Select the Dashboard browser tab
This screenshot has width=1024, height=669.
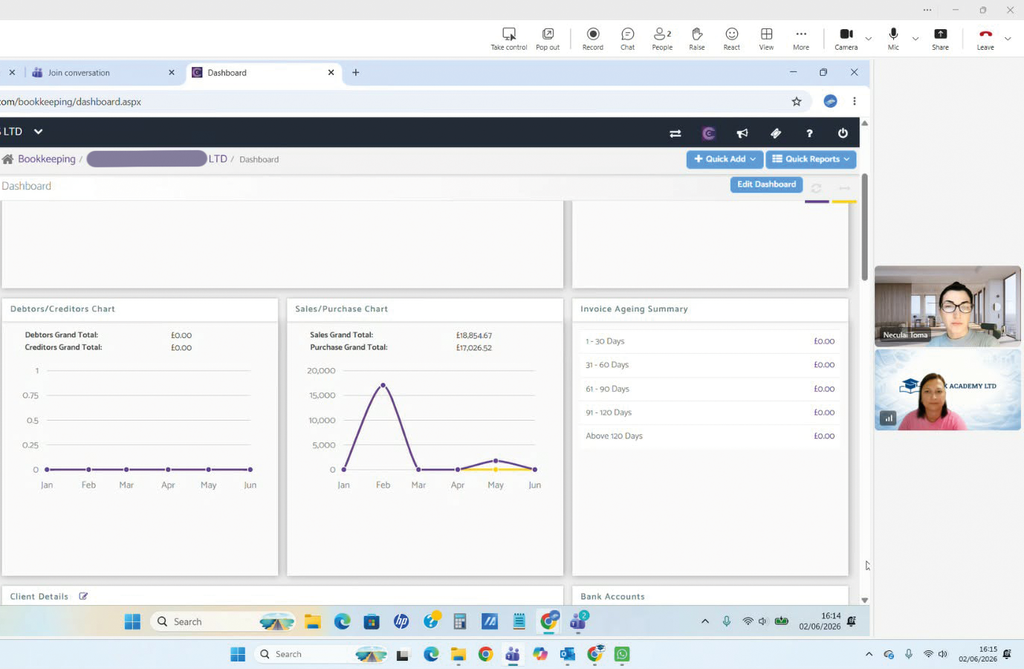(263, 73)
